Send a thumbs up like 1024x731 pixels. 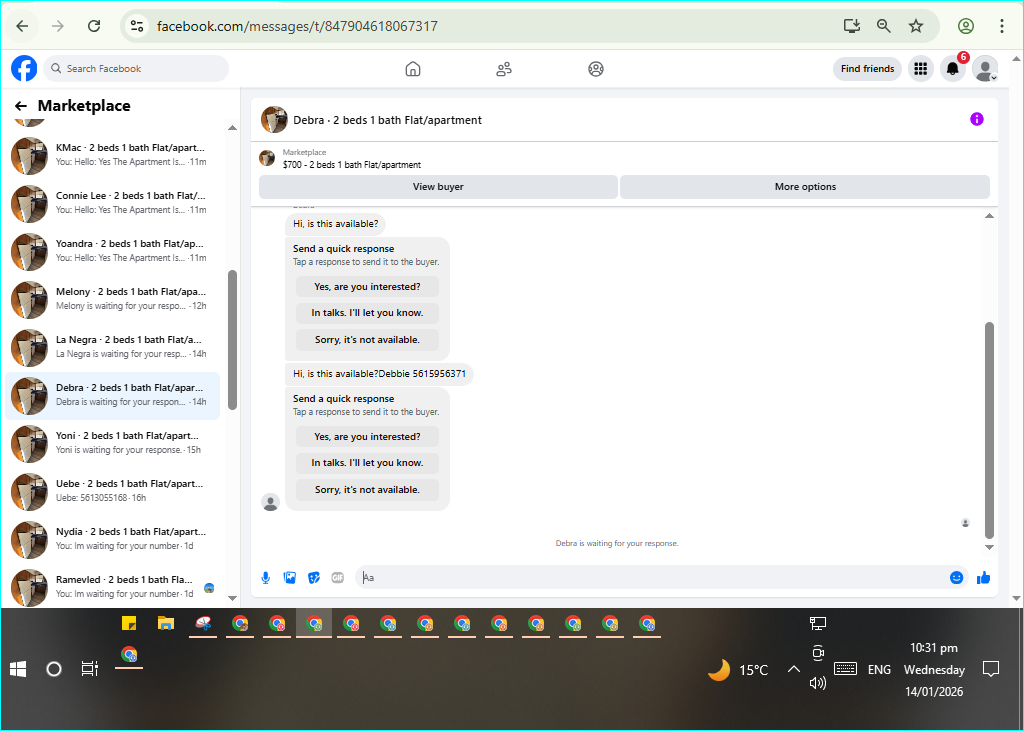[x=984, y=577]
